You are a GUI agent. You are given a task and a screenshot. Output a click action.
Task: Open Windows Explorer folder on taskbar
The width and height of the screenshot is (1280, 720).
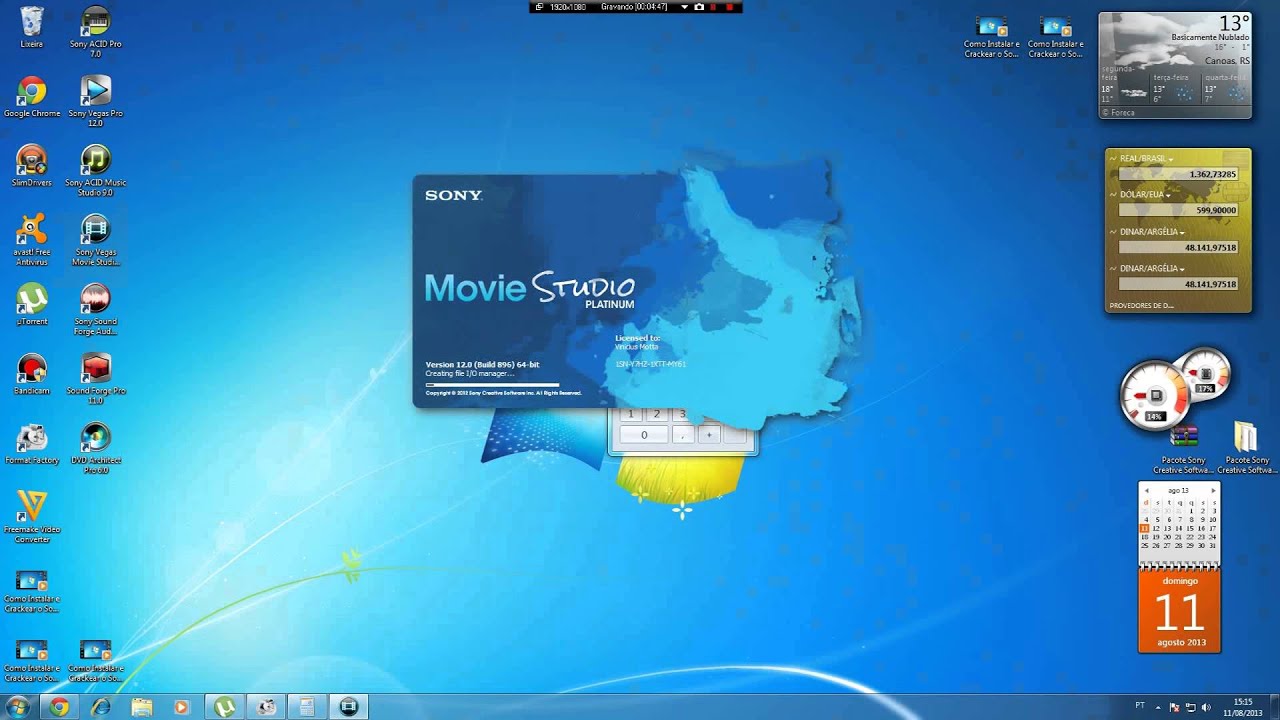[142, 707]
